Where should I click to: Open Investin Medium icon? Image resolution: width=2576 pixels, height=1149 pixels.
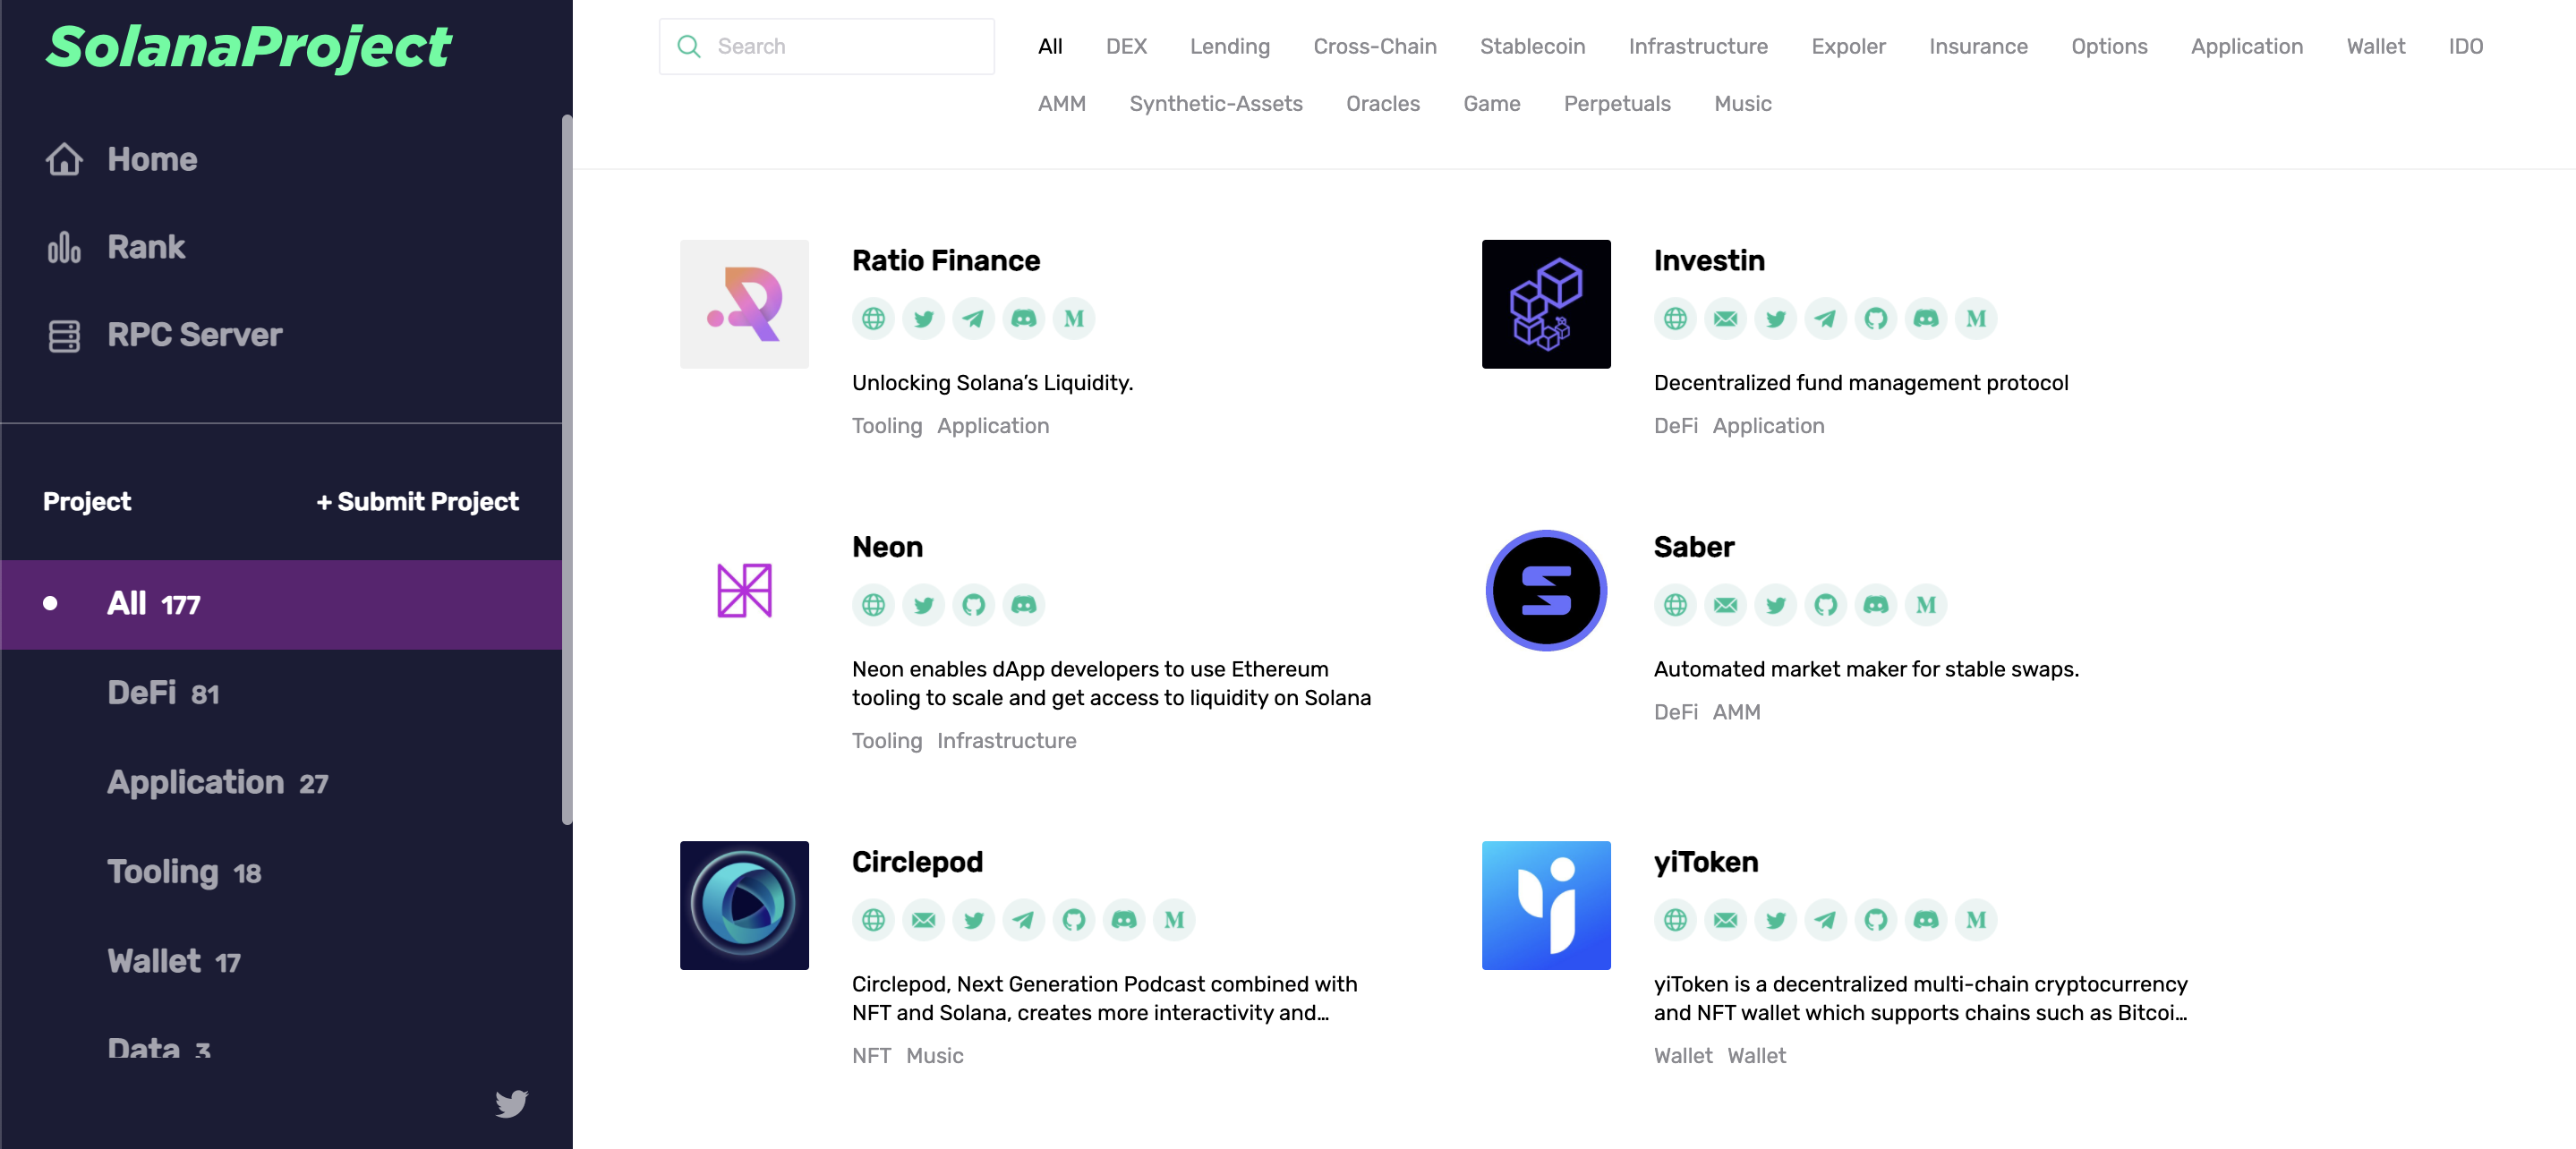pos(1976,319)
